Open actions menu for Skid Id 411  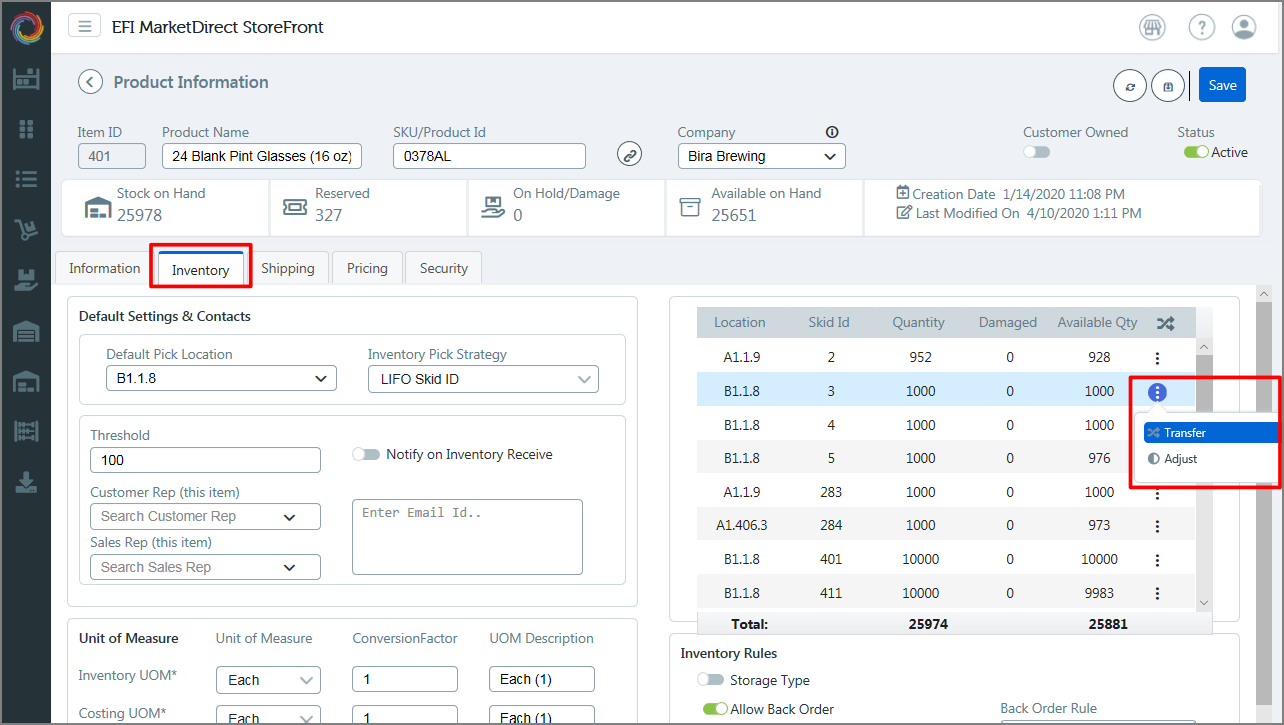(x=1157, y=593)
